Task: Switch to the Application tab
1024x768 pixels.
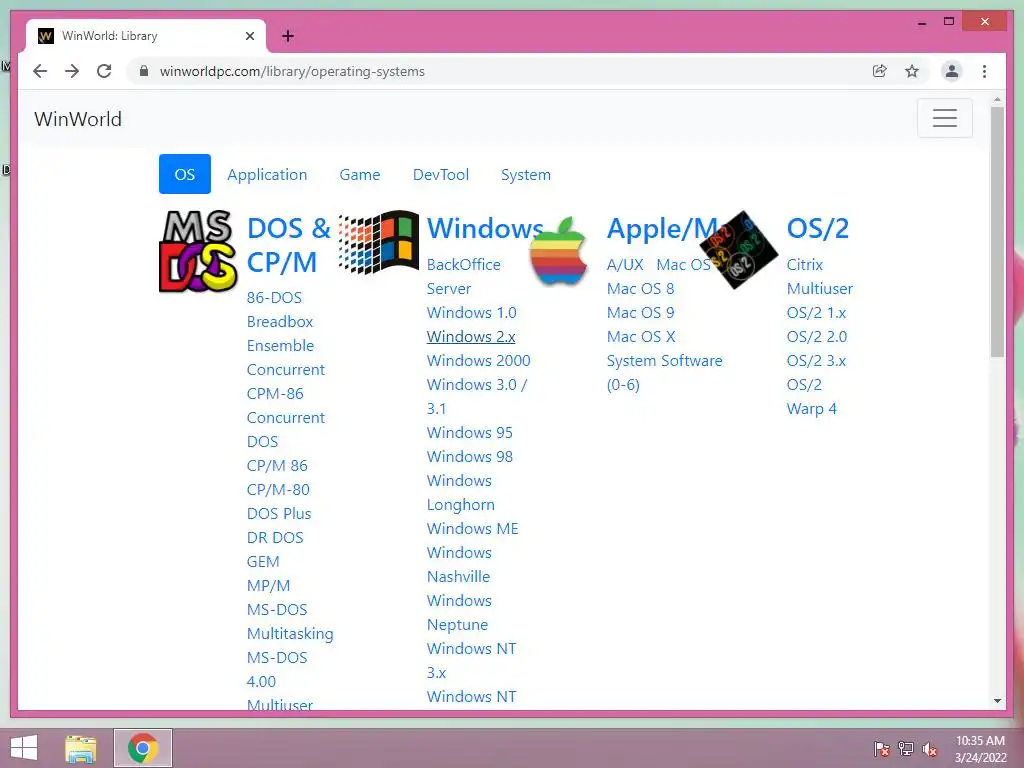Action: pos(267,174)
